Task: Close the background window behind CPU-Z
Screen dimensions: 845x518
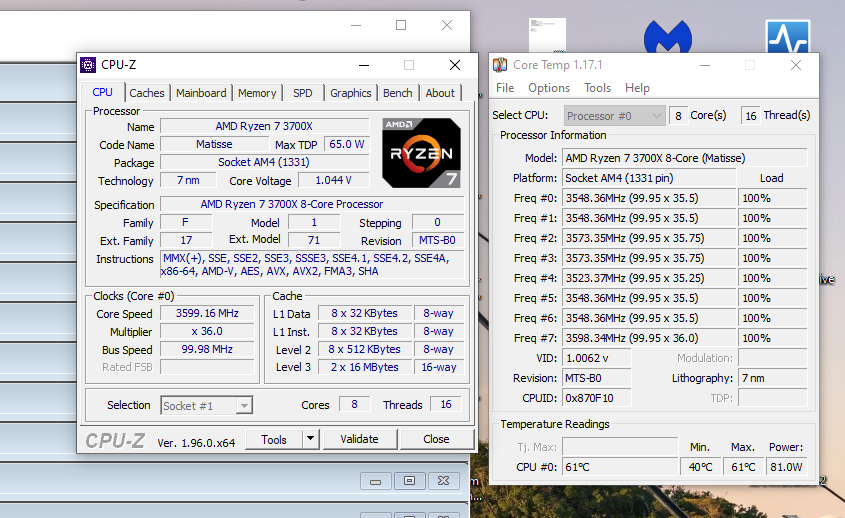Action: [447, 25]
